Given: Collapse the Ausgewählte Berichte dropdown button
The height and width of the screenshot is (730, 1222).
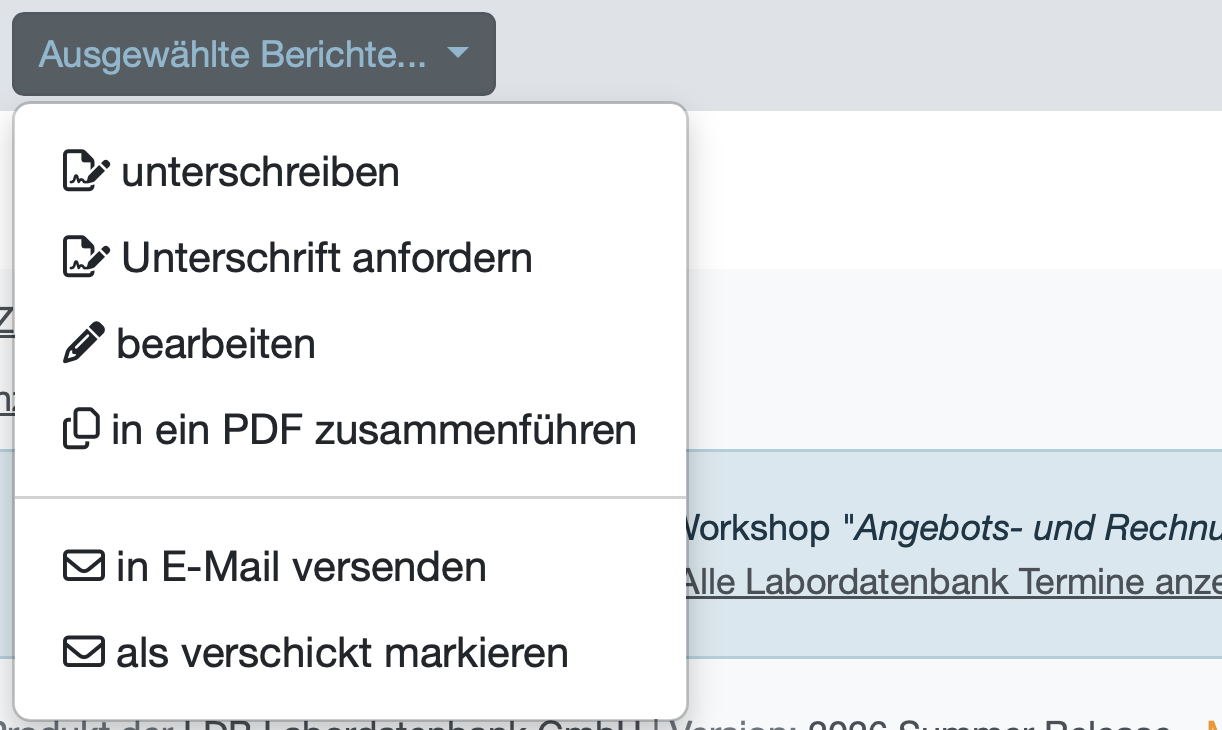Looking at the screenshot, I should (254, 54).
